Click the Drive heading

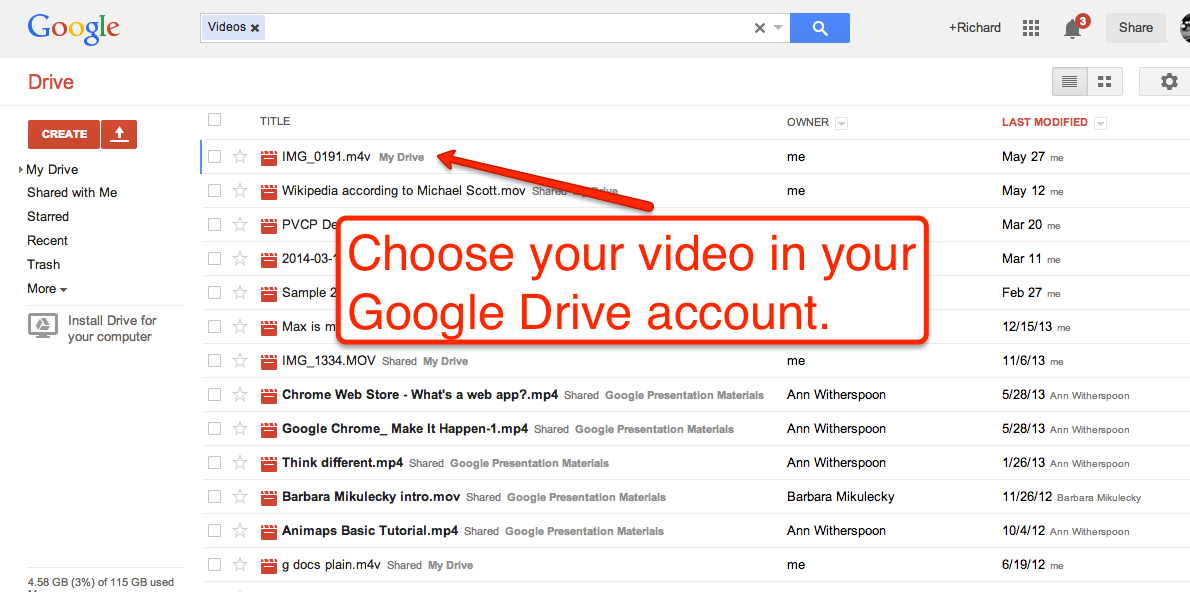(51, 82)
